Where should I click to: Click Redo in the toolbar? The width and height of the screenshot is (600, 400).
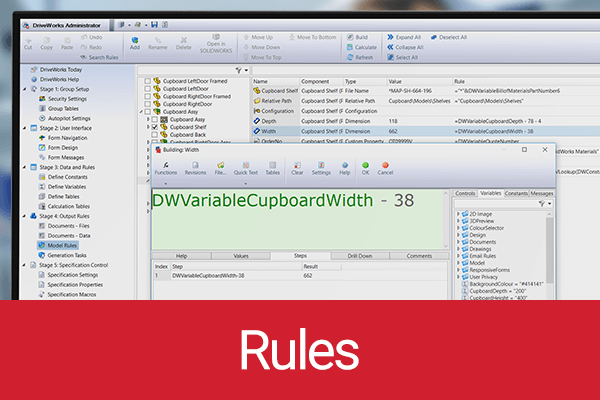coord(91,47)
